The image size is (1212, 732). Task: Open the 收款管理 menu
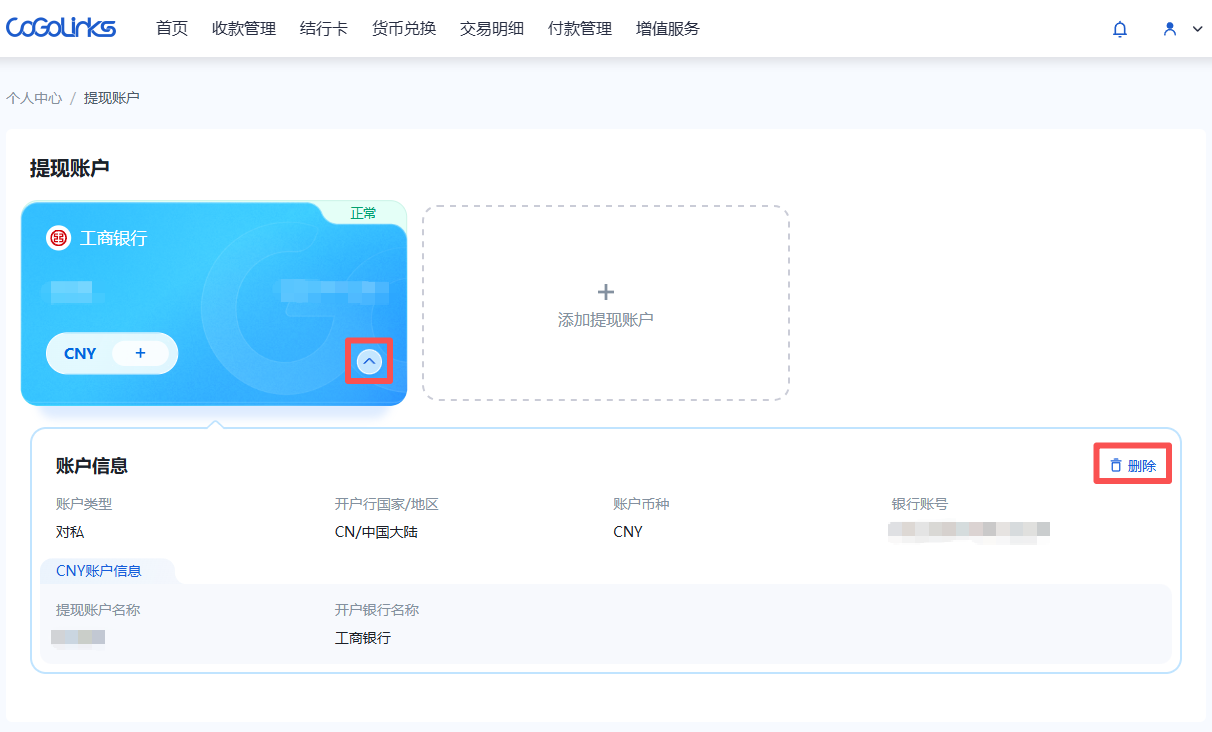pyautogui.click(x=244, y=29)
